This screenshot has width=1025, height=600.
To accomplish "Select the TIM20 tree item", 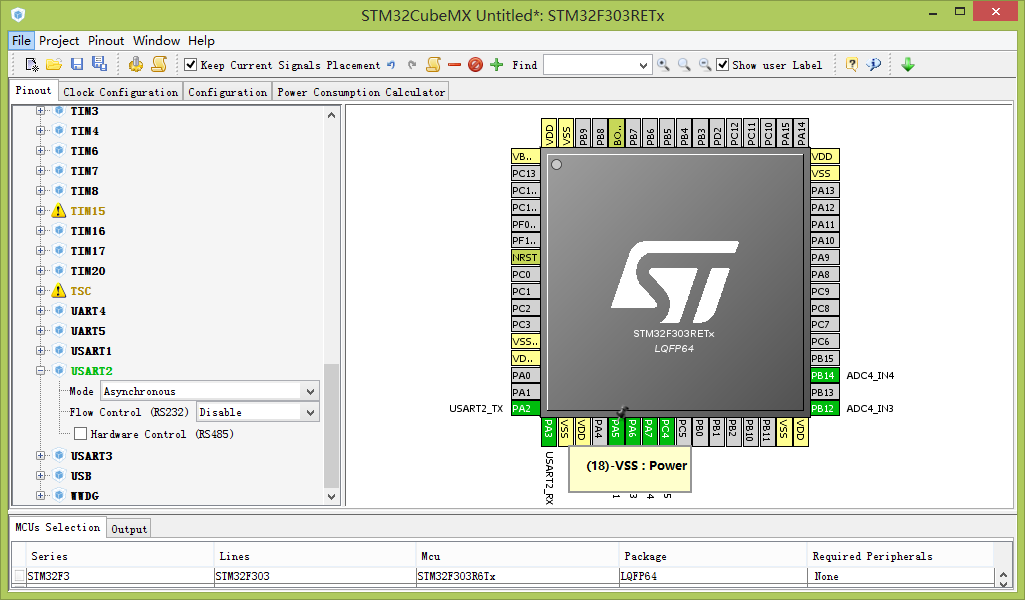I will pyautogui.click(x=88, y=271).
